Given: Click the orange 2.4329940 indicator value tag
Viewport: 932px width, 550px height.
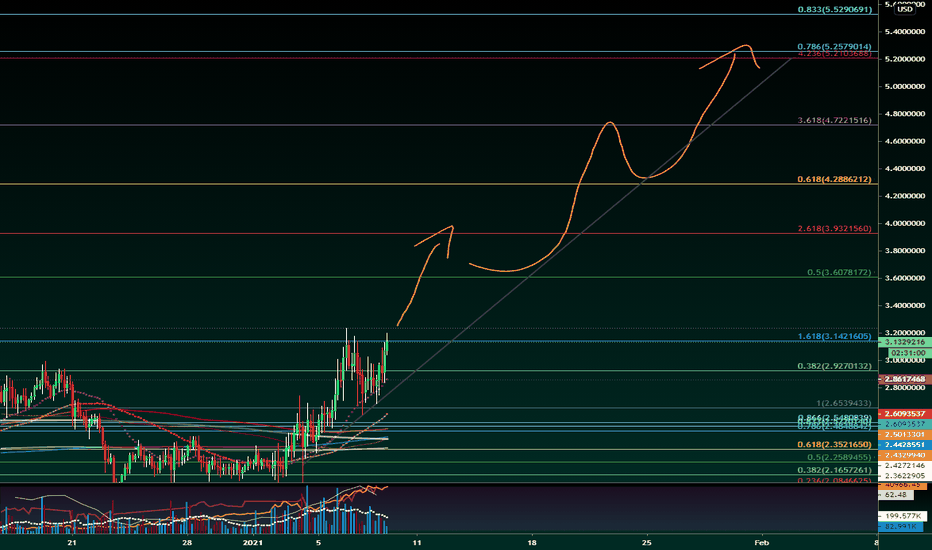Looking at the screenshot, I should click(905, 455).
